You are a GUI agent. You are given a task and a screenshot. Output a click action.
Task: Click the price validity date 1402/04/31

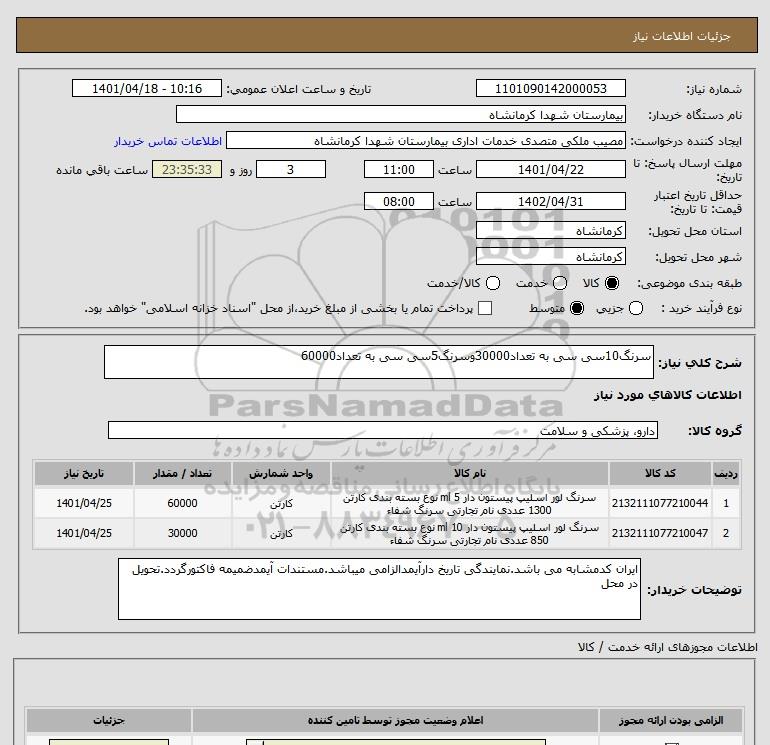(x=550, y=201)
